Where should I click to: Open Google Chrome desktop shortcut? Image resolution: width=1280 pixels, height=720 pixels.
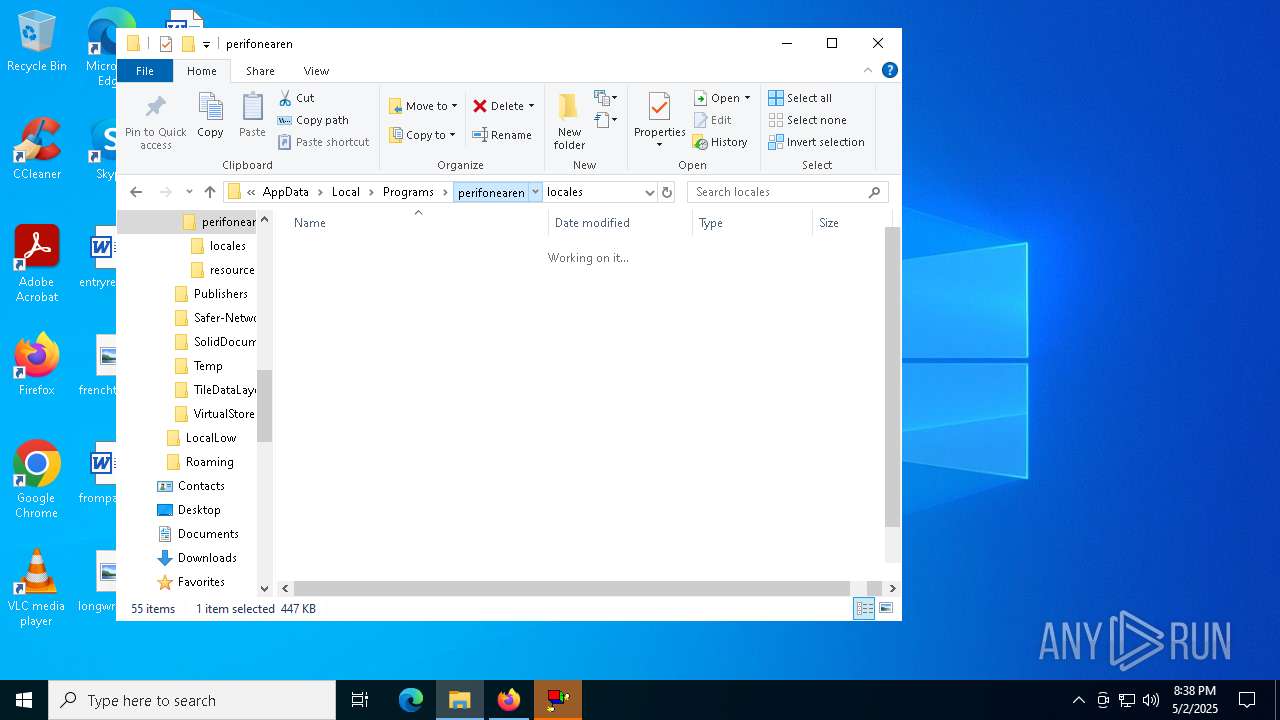pos(37,480)
